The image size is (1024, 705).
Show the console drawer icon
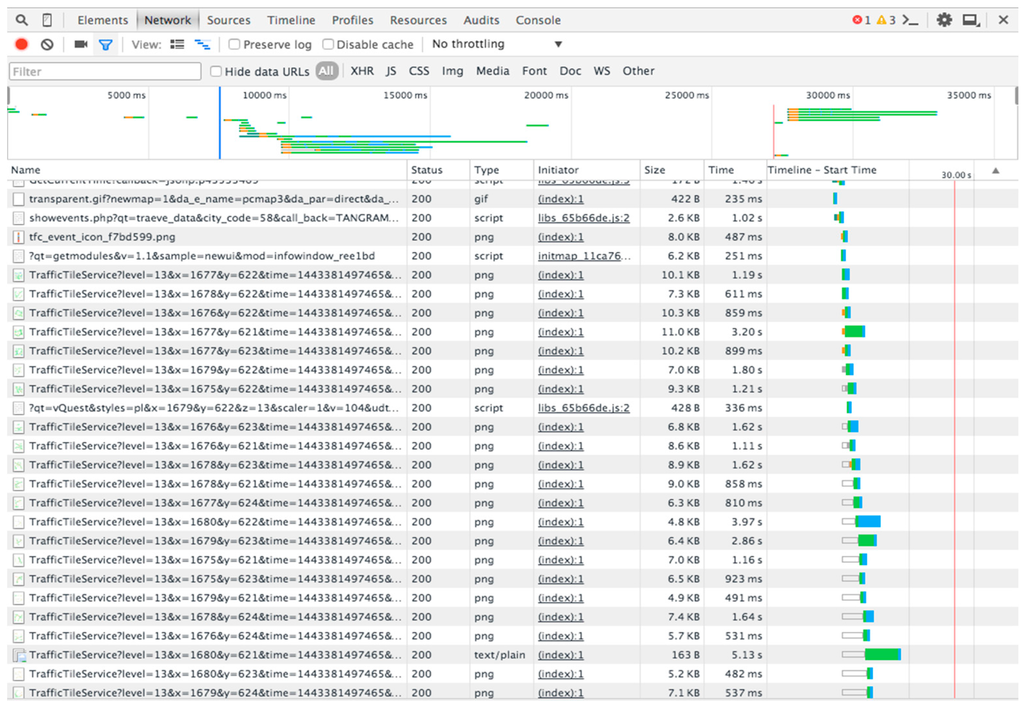click(x=910, y=20)
